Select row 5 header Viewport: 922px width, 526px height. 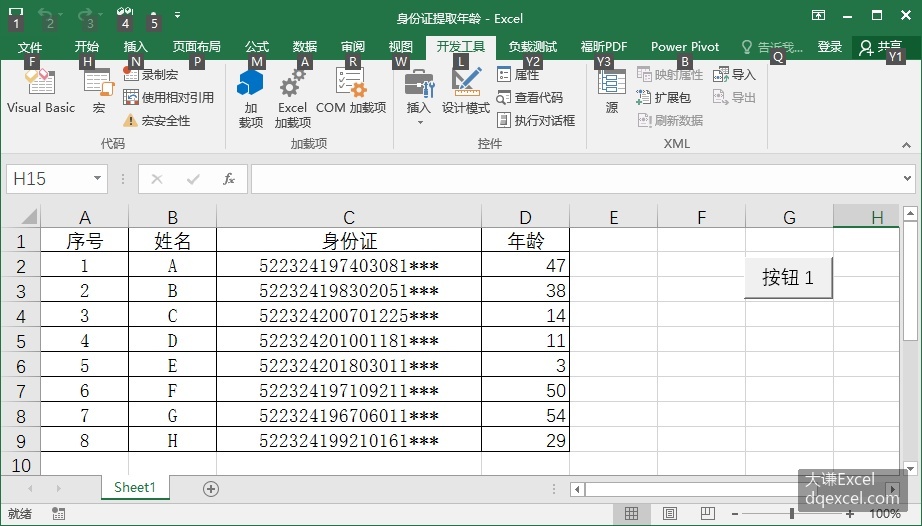click(x=21, y=341)
